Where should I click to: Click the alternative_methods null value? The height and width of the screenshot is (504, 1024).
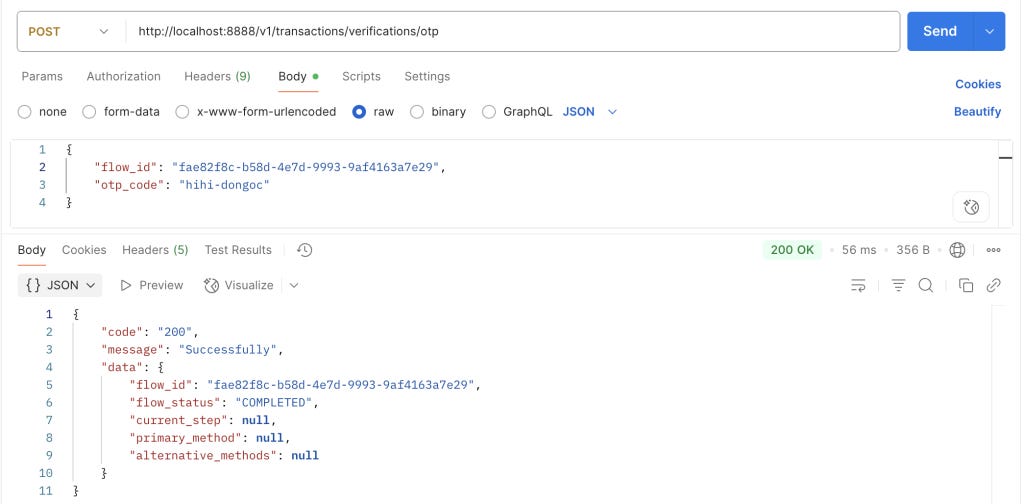(305, 455)
